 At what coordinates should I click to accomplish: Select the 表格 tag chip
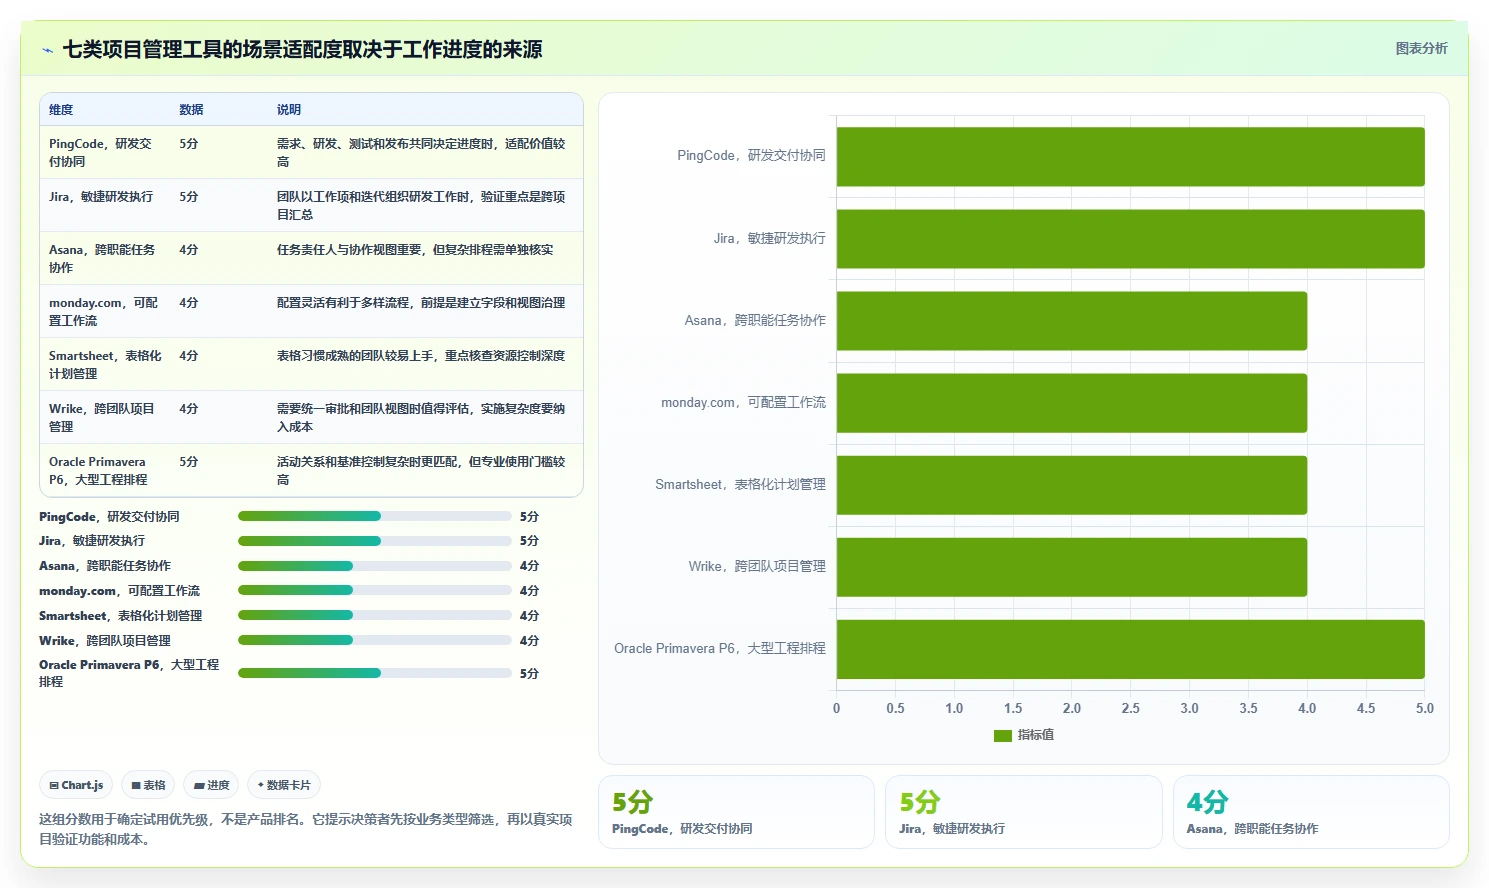click(x=148, y=785)
